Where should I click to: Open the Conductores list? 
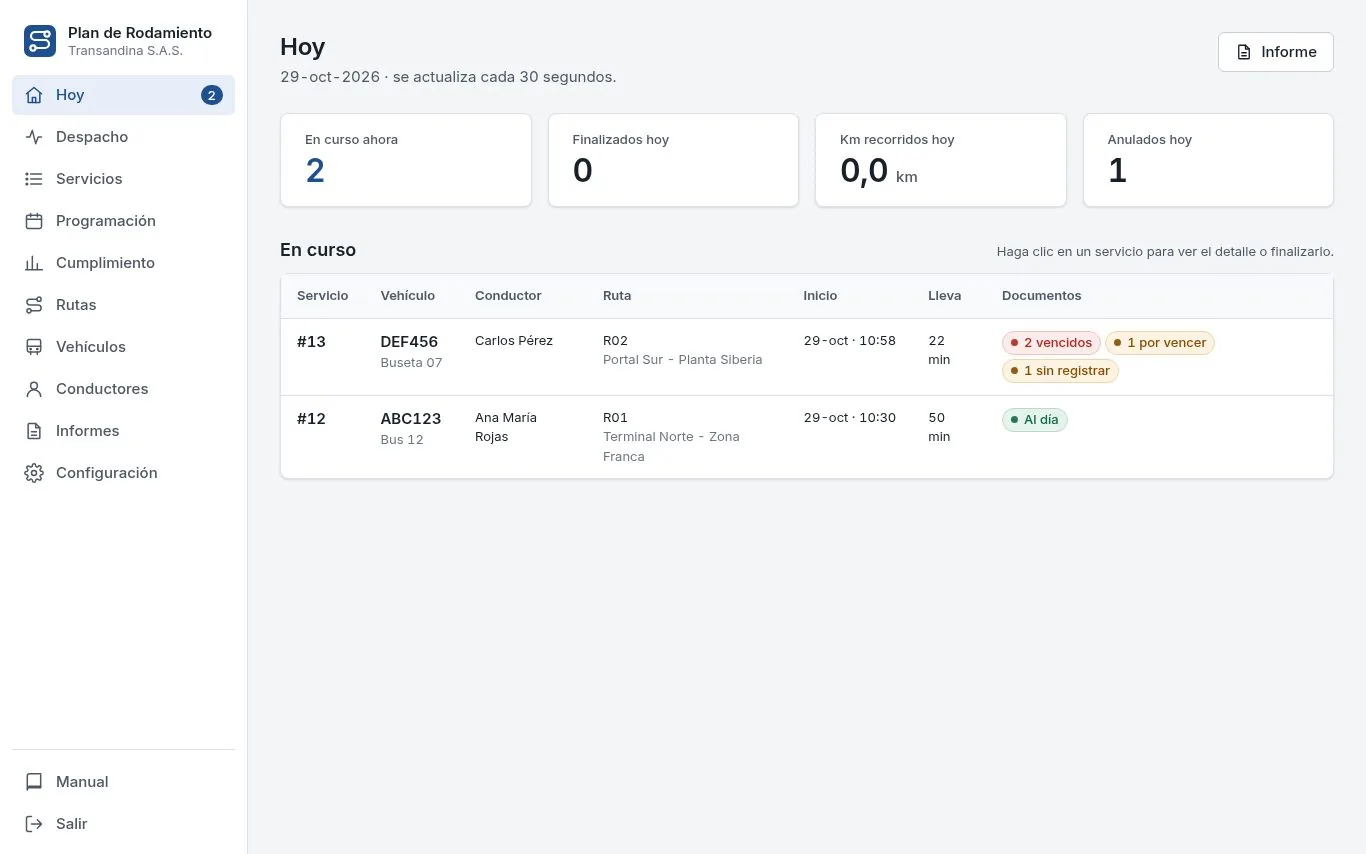[x=123, y=389]
